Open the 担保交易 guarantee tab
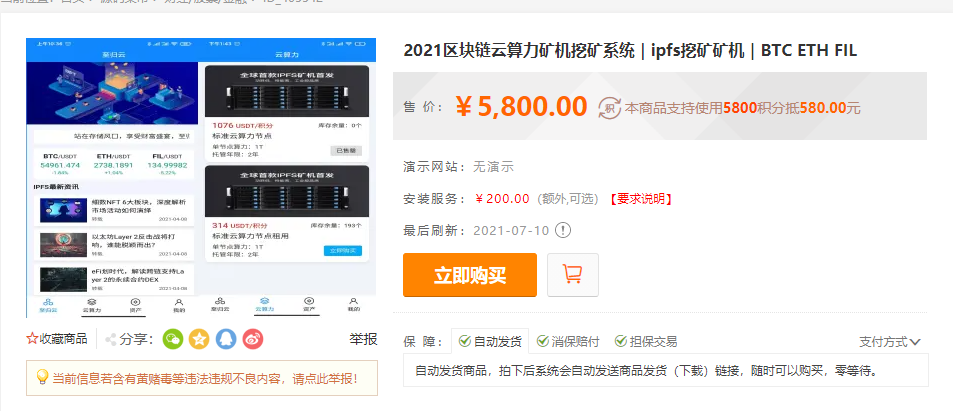The image size is (953, 411). click(646, 342)
